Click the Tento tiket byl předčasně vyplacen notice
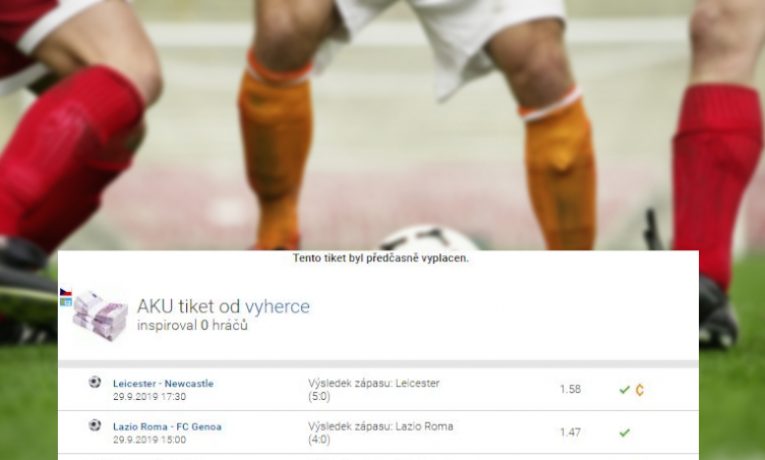765x460 pixels. pos(381,259)
